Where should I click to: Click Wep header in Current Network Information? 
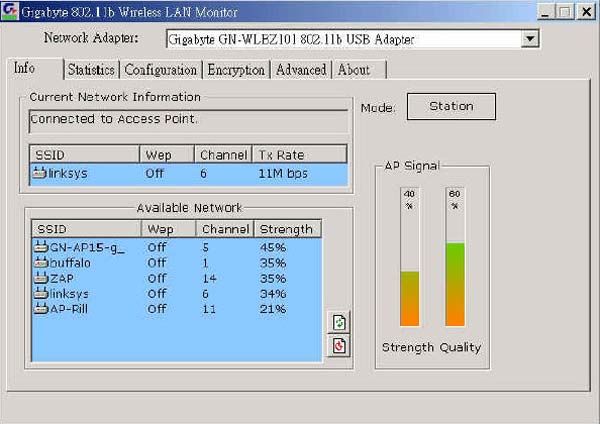click(167, 155)
